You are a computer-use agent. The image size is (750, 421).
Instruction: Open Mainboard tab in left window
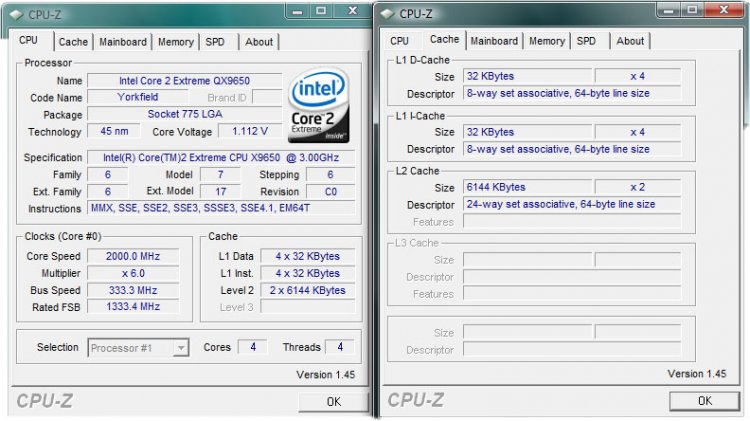(x=123, y=42)
